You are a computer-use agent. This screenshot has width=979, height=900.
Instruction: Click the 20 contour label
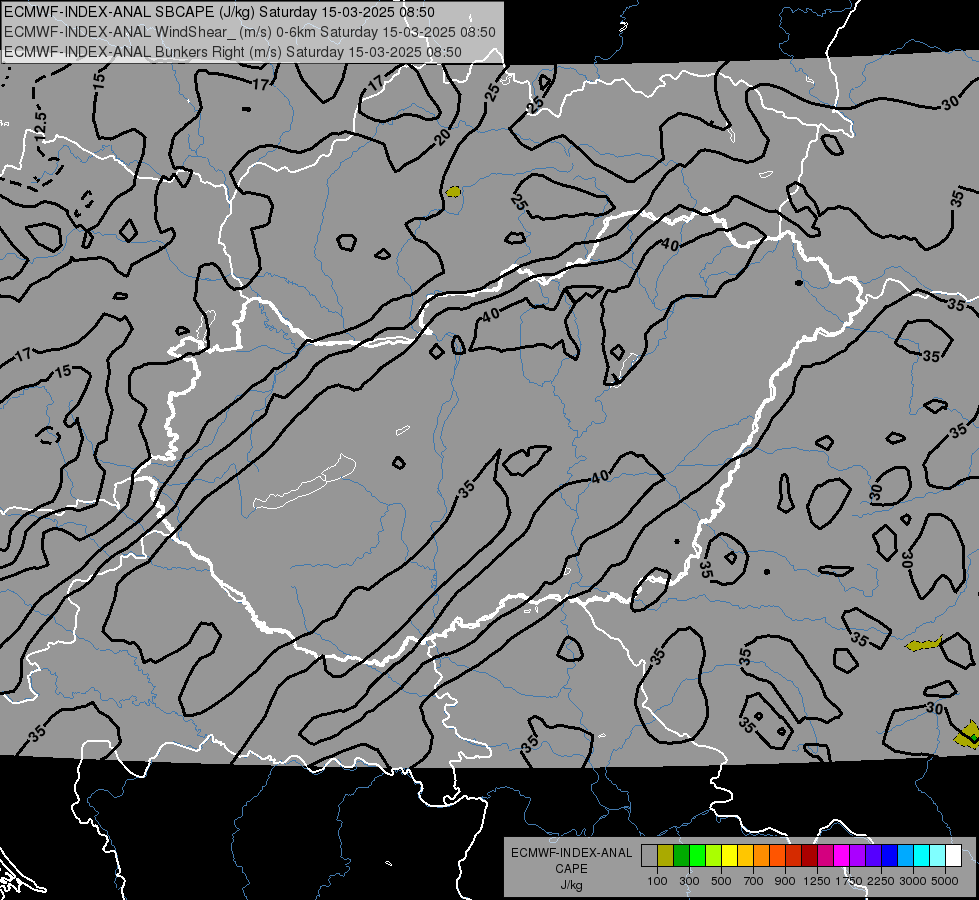[442, 137]
